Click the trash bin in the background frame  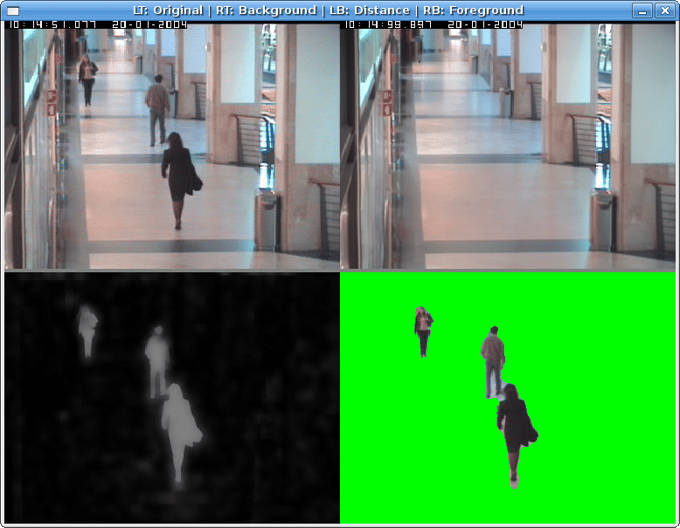pyautogui.click(x=602, y=220)
